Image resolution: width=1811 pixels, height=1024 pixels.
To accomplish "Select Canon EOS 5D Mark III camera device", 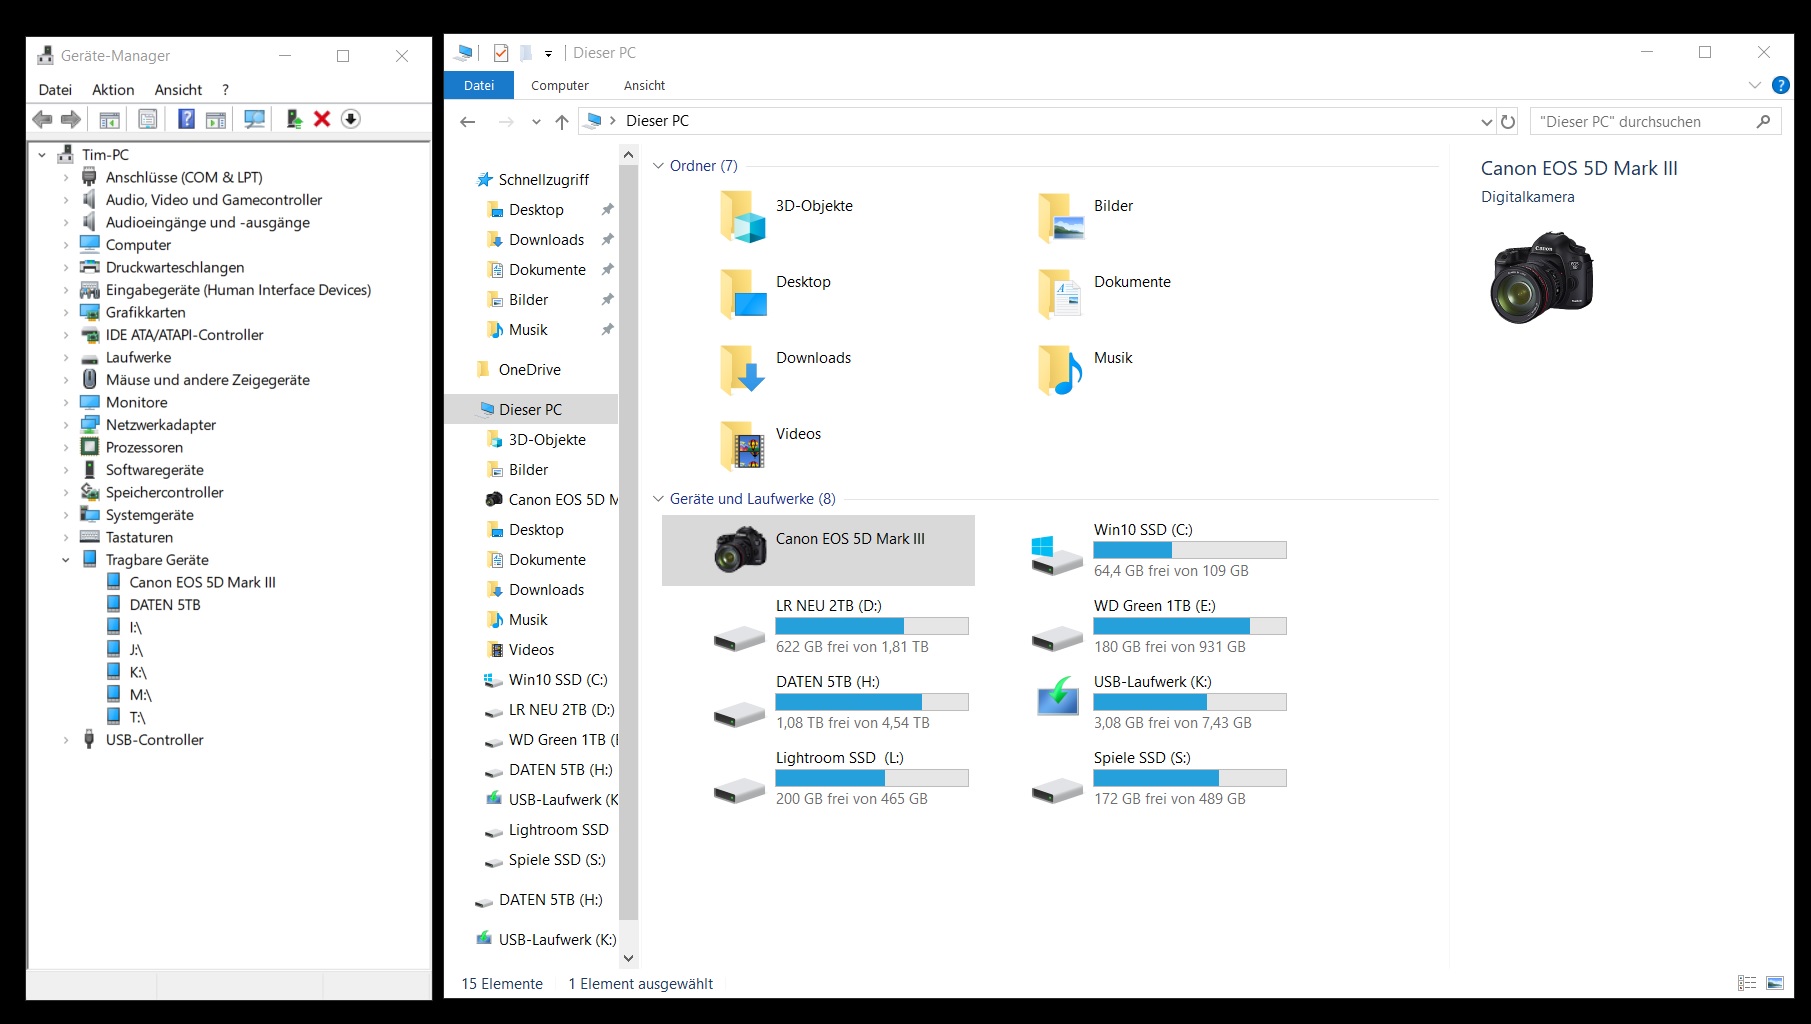I will pyautogui.click(x=818, y=550).
